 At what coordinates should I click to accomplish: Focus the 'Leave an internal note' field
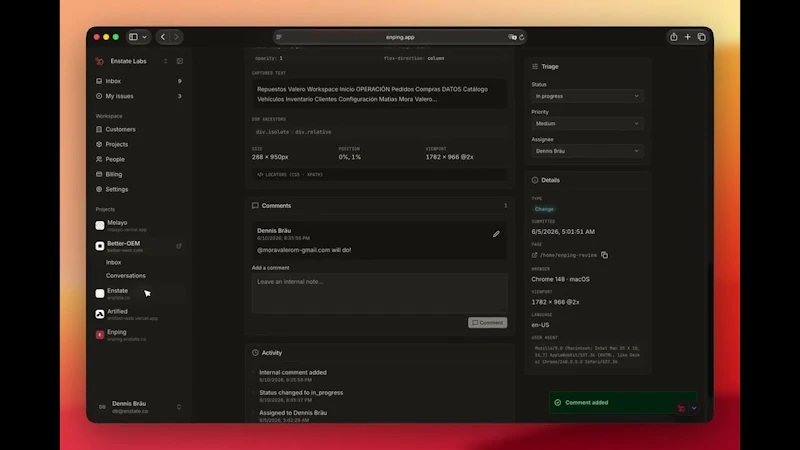click(x=379, y=293)
